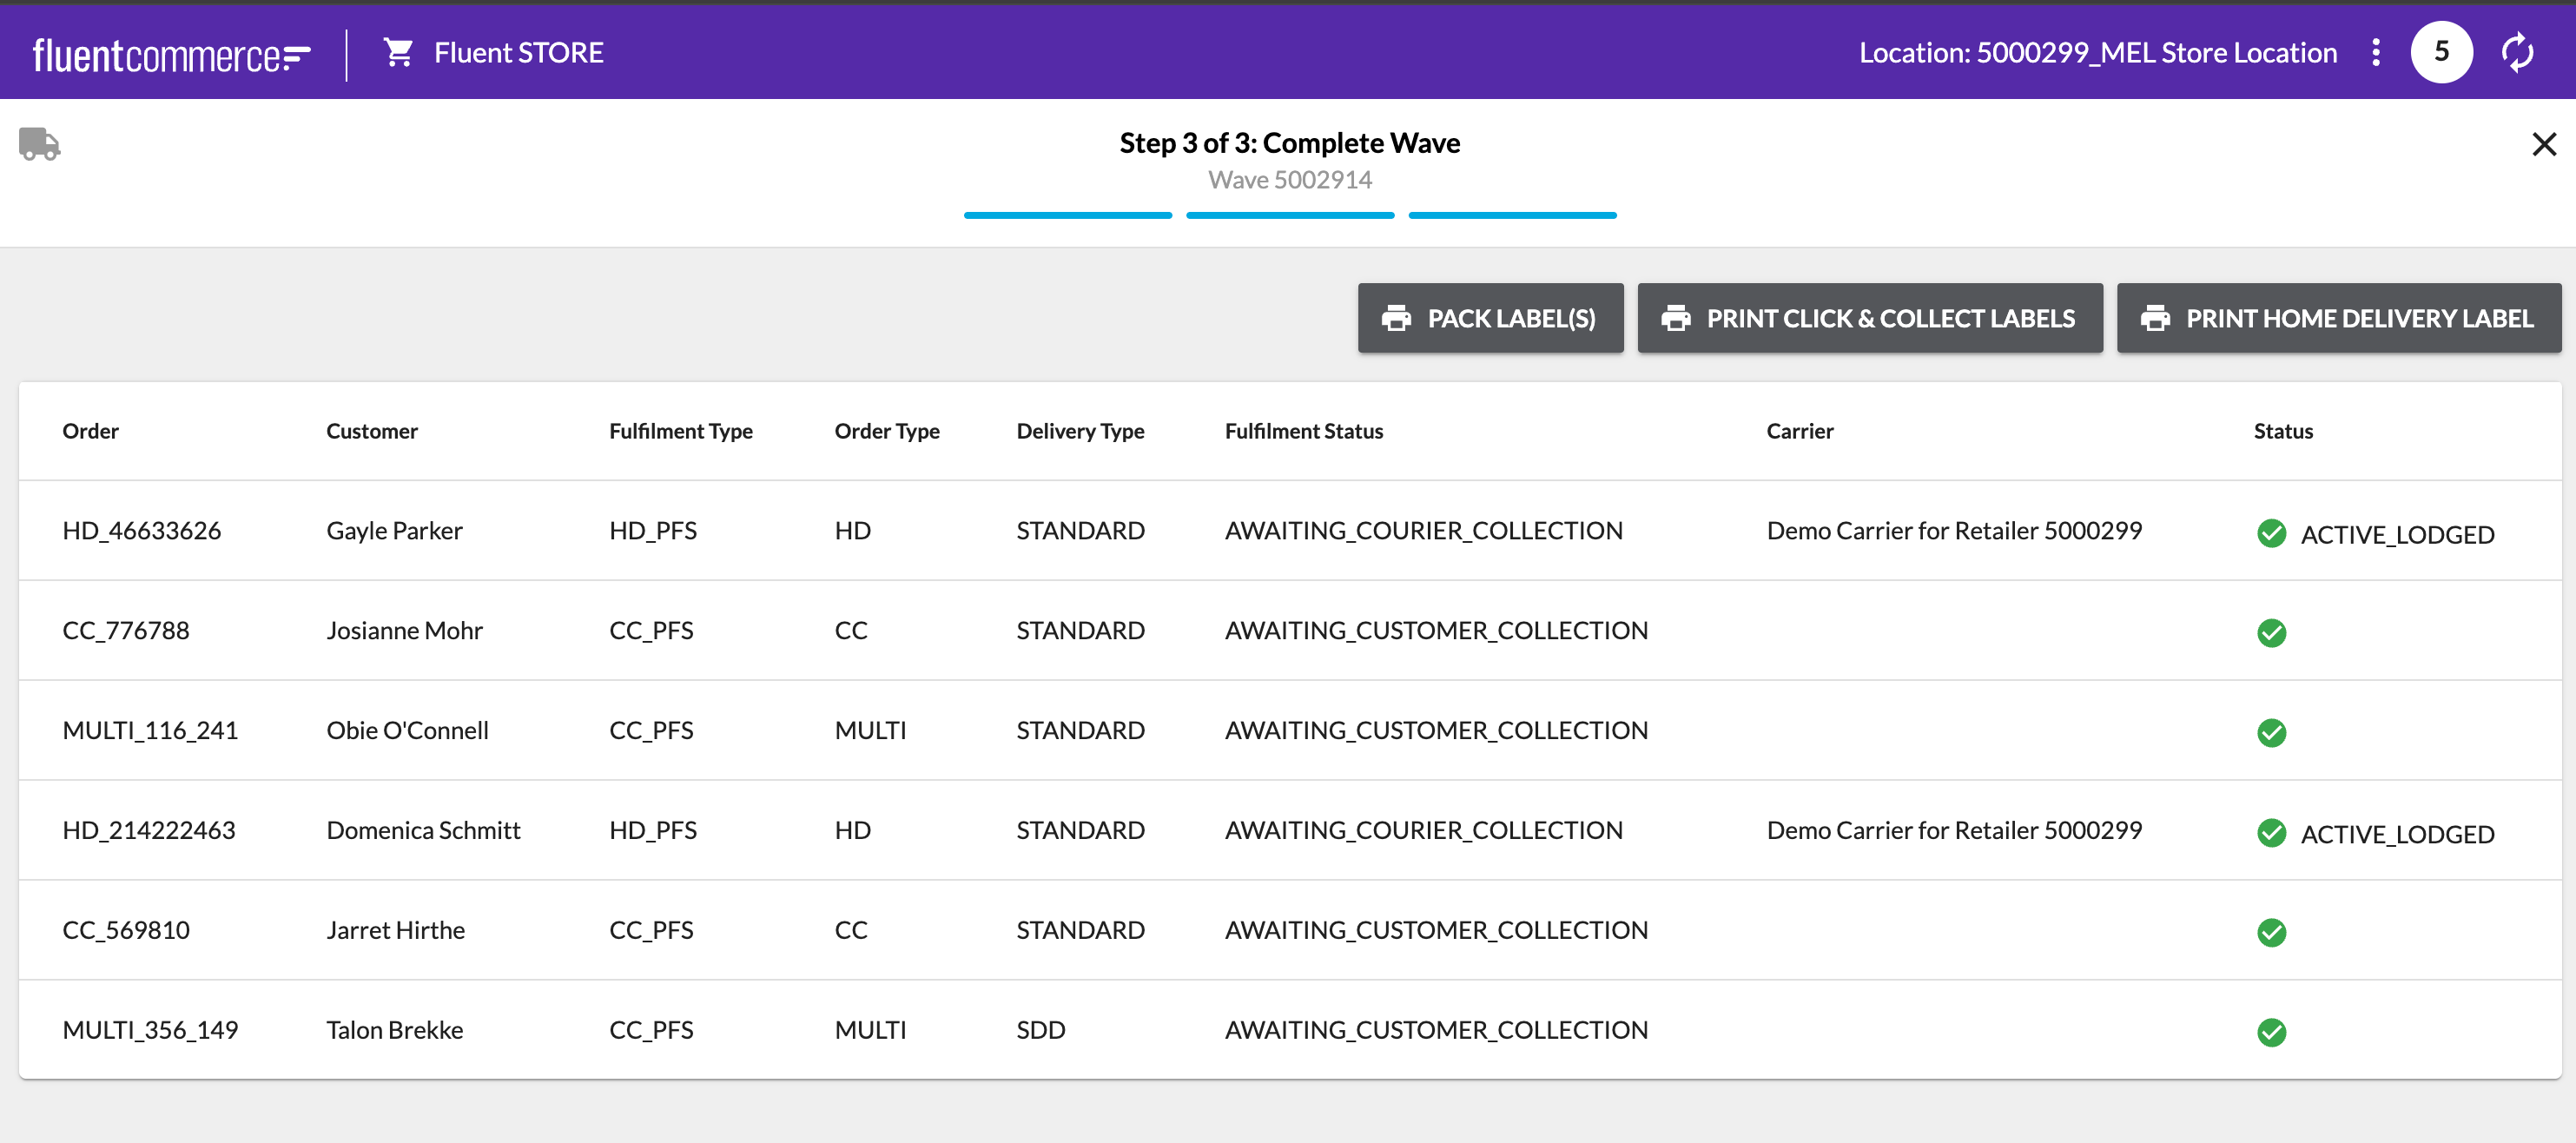Click the refresh sync icon in header
The width and height of the screenshot is (2576, 1143).
tap(2516, 52)
